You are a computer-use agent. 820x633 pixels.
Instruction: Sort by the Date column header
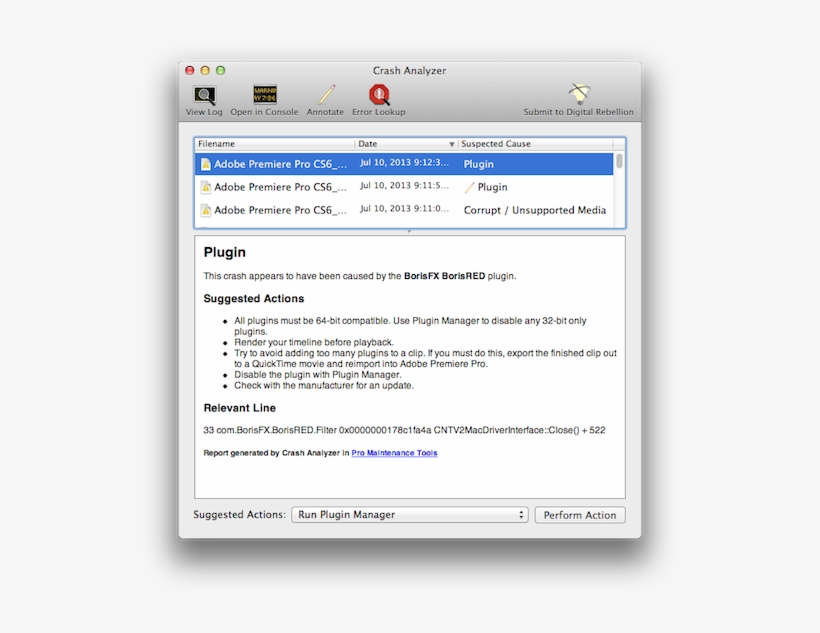(x=406, y=144)
